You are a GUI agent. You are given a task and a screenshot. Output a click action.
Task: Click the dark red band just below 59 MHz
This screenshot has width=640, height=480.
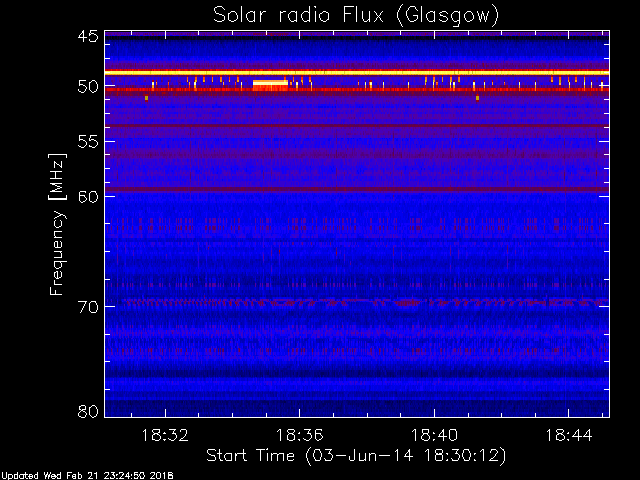pyautogui.click(x=357, y=189)
